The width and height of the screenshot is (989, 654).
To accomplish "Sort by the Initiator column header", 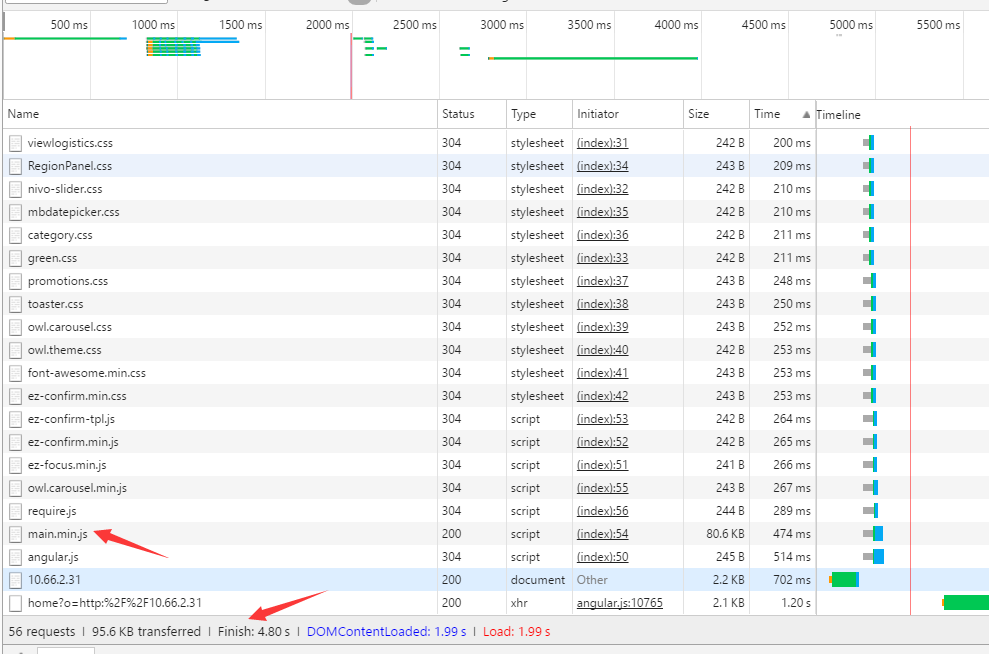I will tap(628, 114).
